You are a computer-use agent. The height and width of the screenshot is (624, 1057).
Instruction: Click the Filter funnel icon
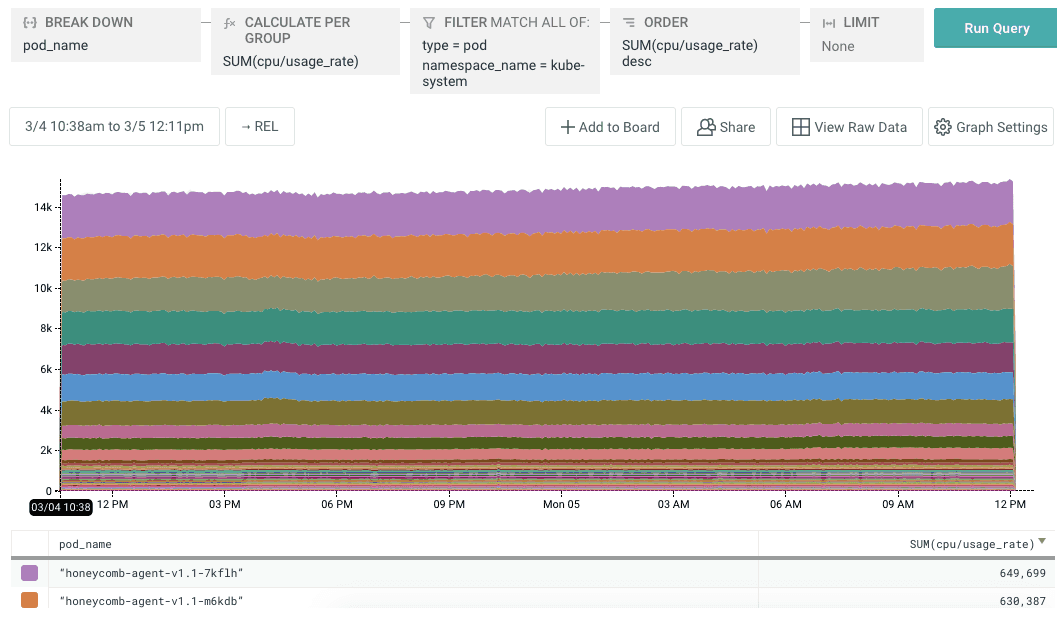[429, 22]
